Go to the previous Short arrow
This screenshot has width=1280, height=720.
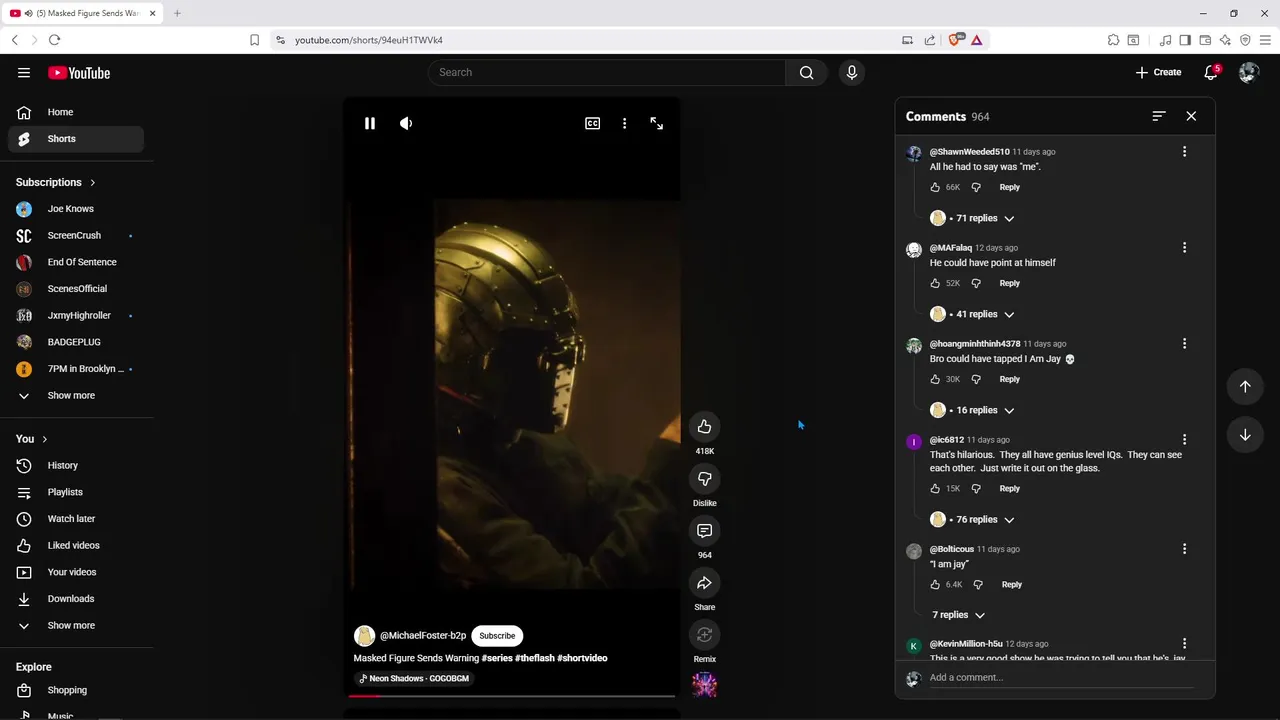1245,386
